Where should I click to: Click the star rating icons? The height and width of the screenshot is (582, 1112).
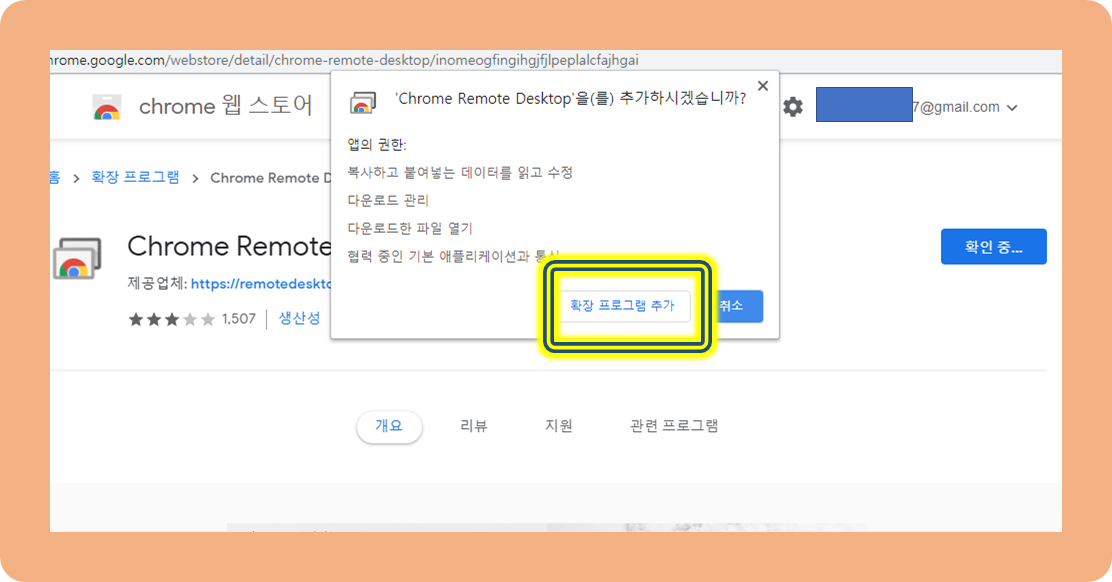click(x=172, y=319)
